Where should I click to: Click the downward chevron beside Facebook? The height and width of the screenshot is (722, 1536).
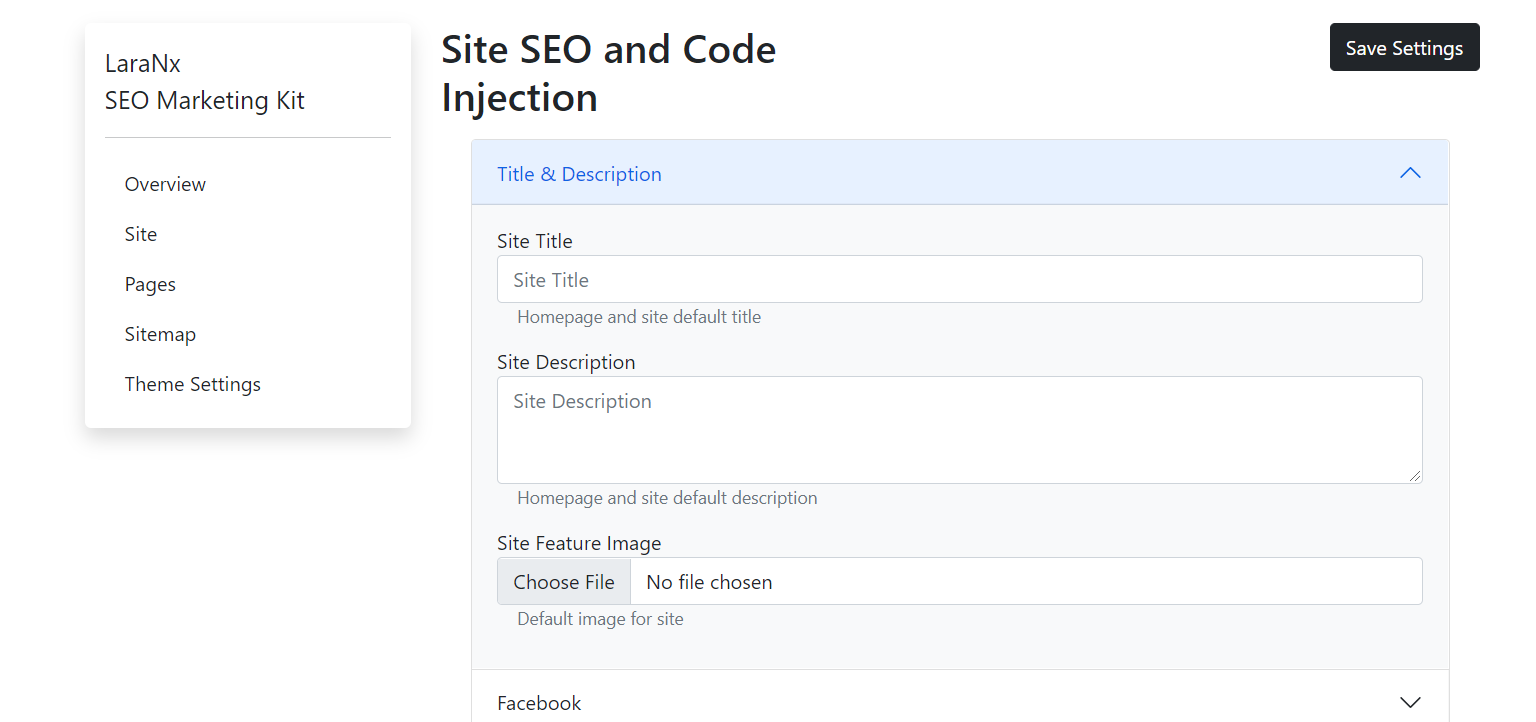tap(1410, 702)
